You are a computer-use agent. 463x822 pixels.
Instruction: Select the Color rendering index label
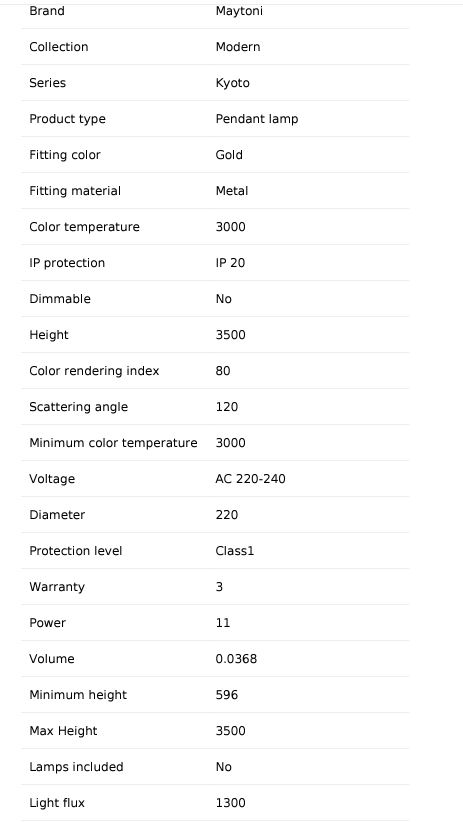coord(94,371)
